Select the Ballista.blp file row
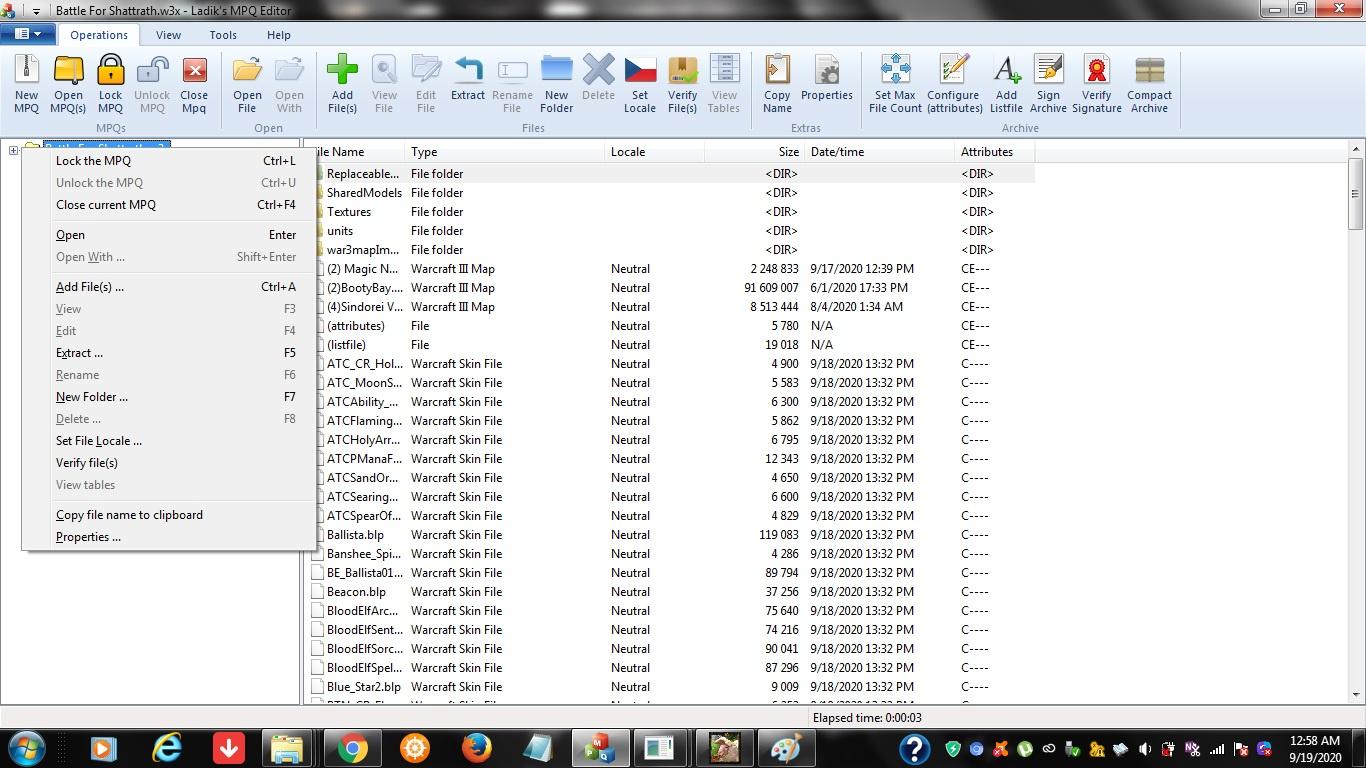1366x768 pixels. pos(672,534)
